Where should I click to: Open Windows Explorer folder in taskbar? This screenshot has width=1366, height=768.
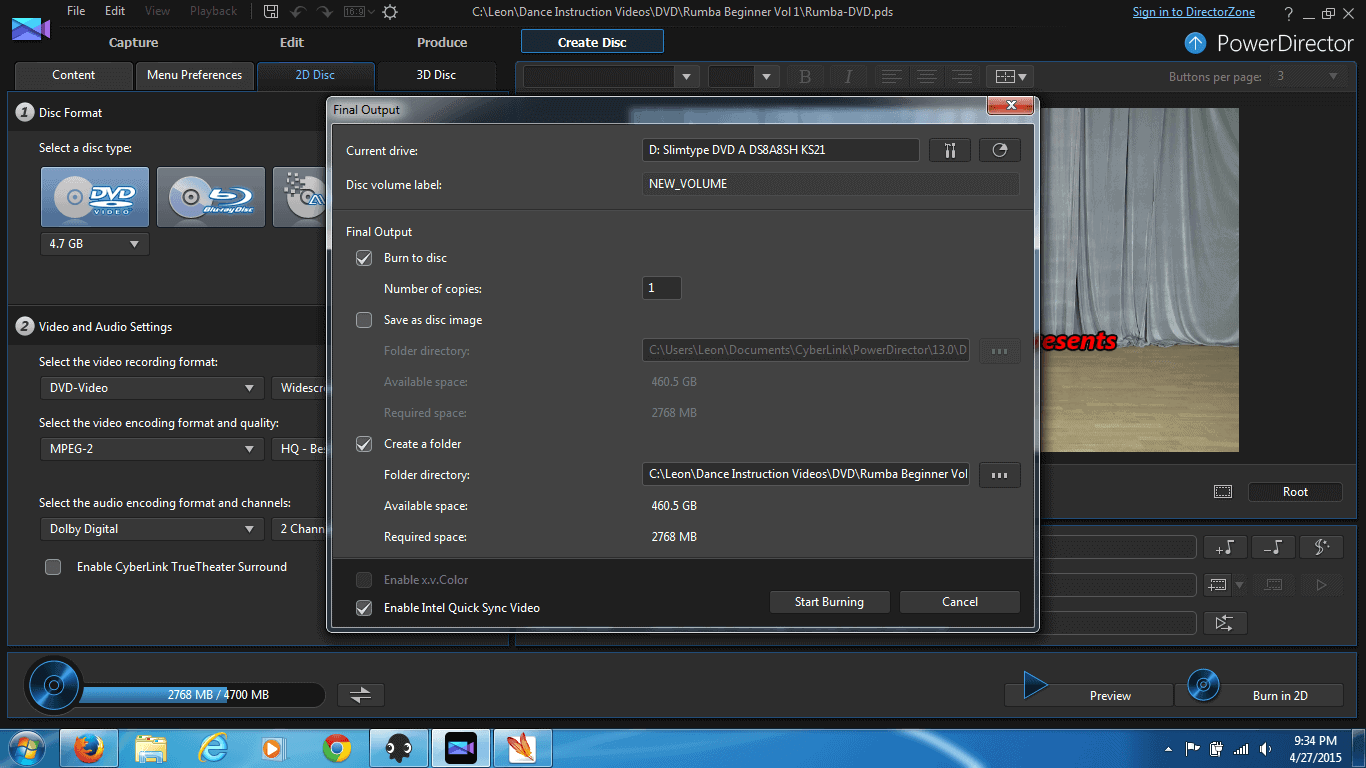pos(151,748)
